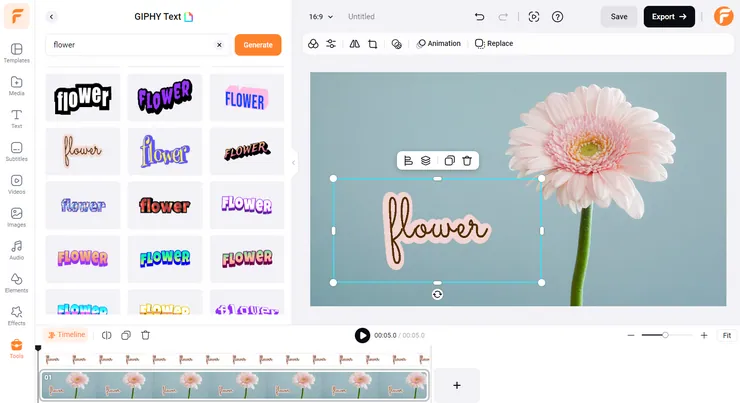Click the Generate button
Screen dimensions: 740x403
click(258, 45)
